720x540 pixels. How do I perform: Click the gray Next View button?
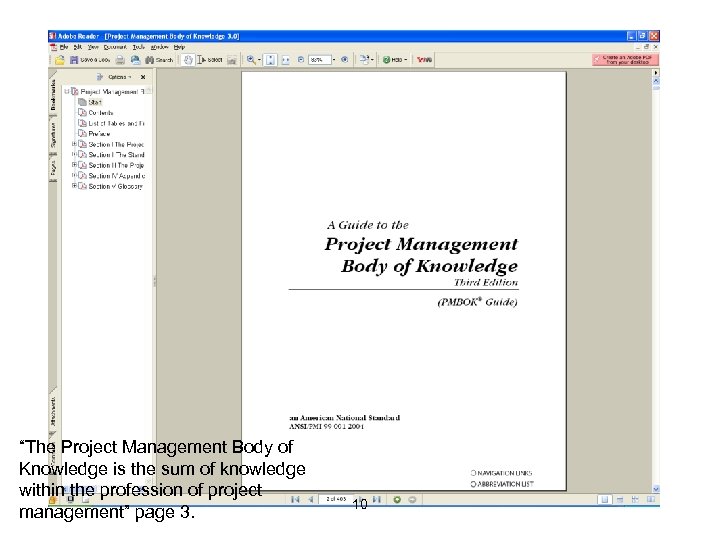pos(412,500)
